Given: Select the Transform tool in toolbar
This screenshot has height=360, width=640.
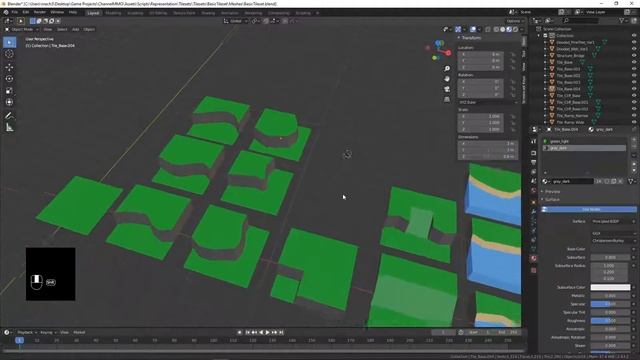Looking at the screenshot, I should (x=9, y=102).
